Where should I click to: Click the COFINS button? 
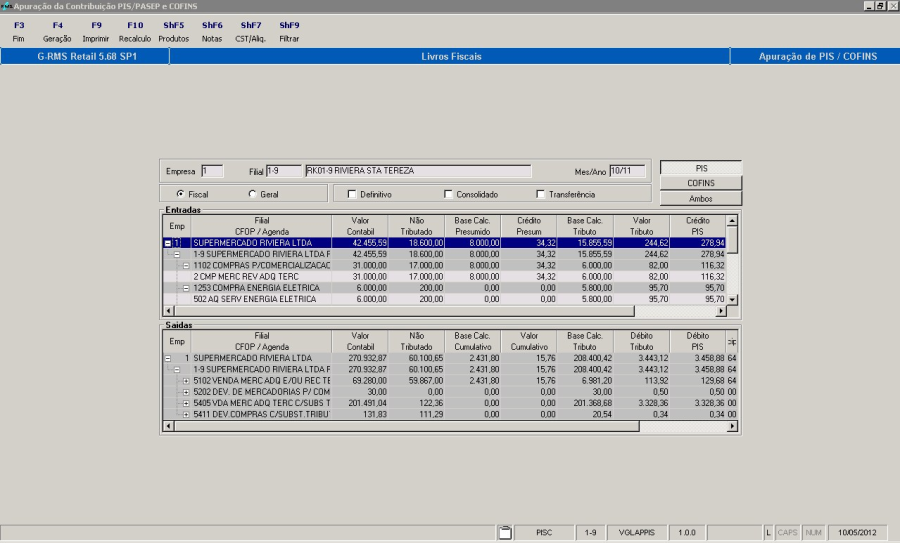tap(700, 183)
